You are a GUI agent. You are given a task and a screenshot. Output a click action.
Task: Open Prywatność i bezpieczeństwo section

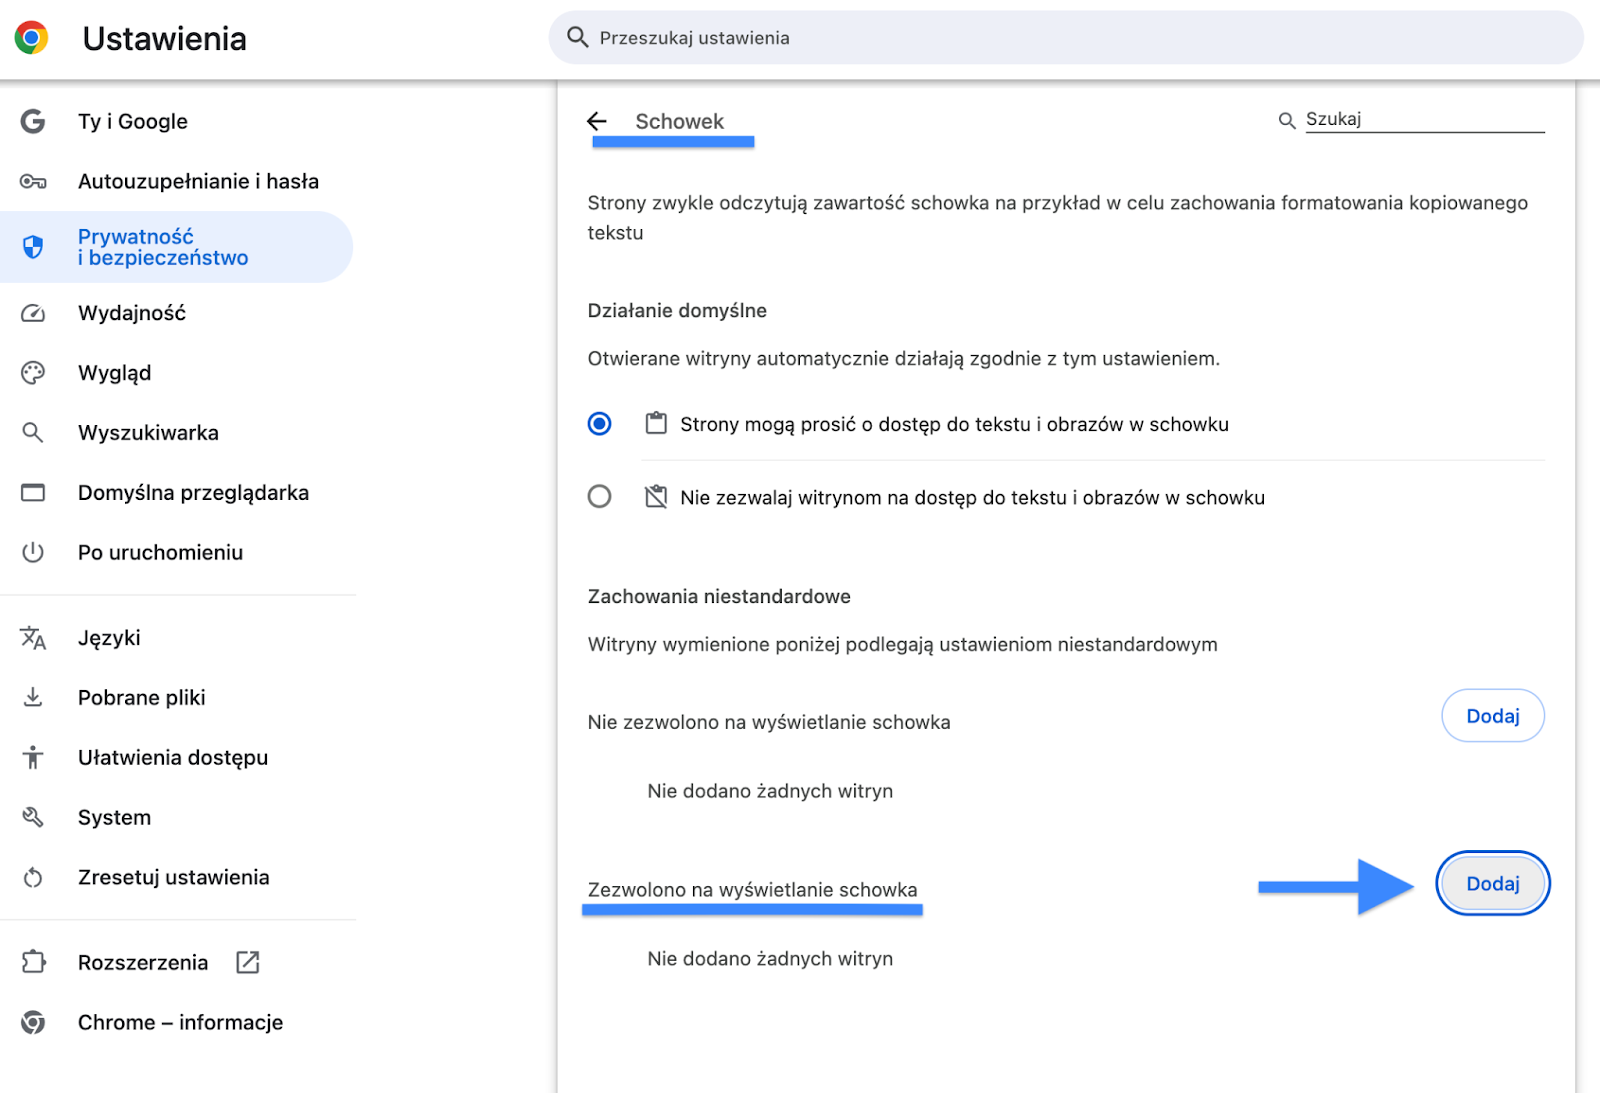pos(177,247)
